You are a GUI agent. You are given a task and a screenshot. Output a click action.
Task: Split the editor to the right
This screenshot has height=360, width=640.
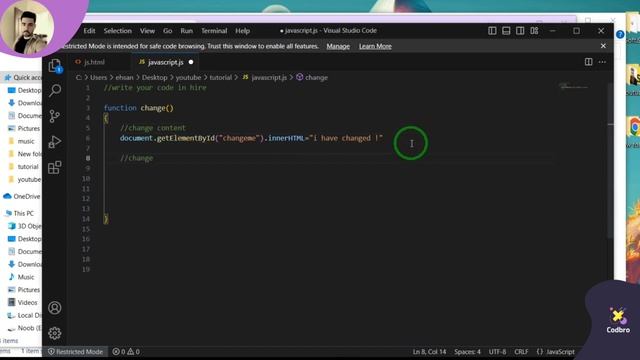589,62
